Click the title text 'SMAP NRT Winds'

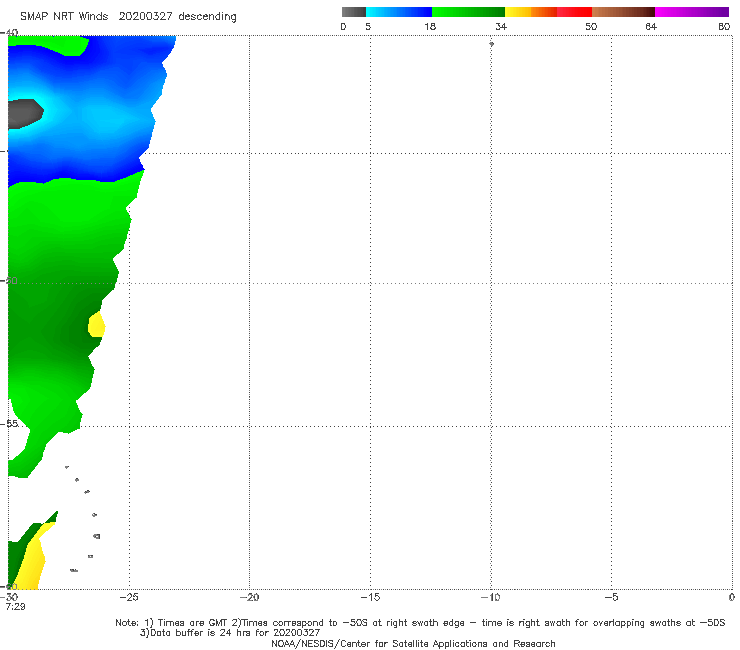coord(64,16)
